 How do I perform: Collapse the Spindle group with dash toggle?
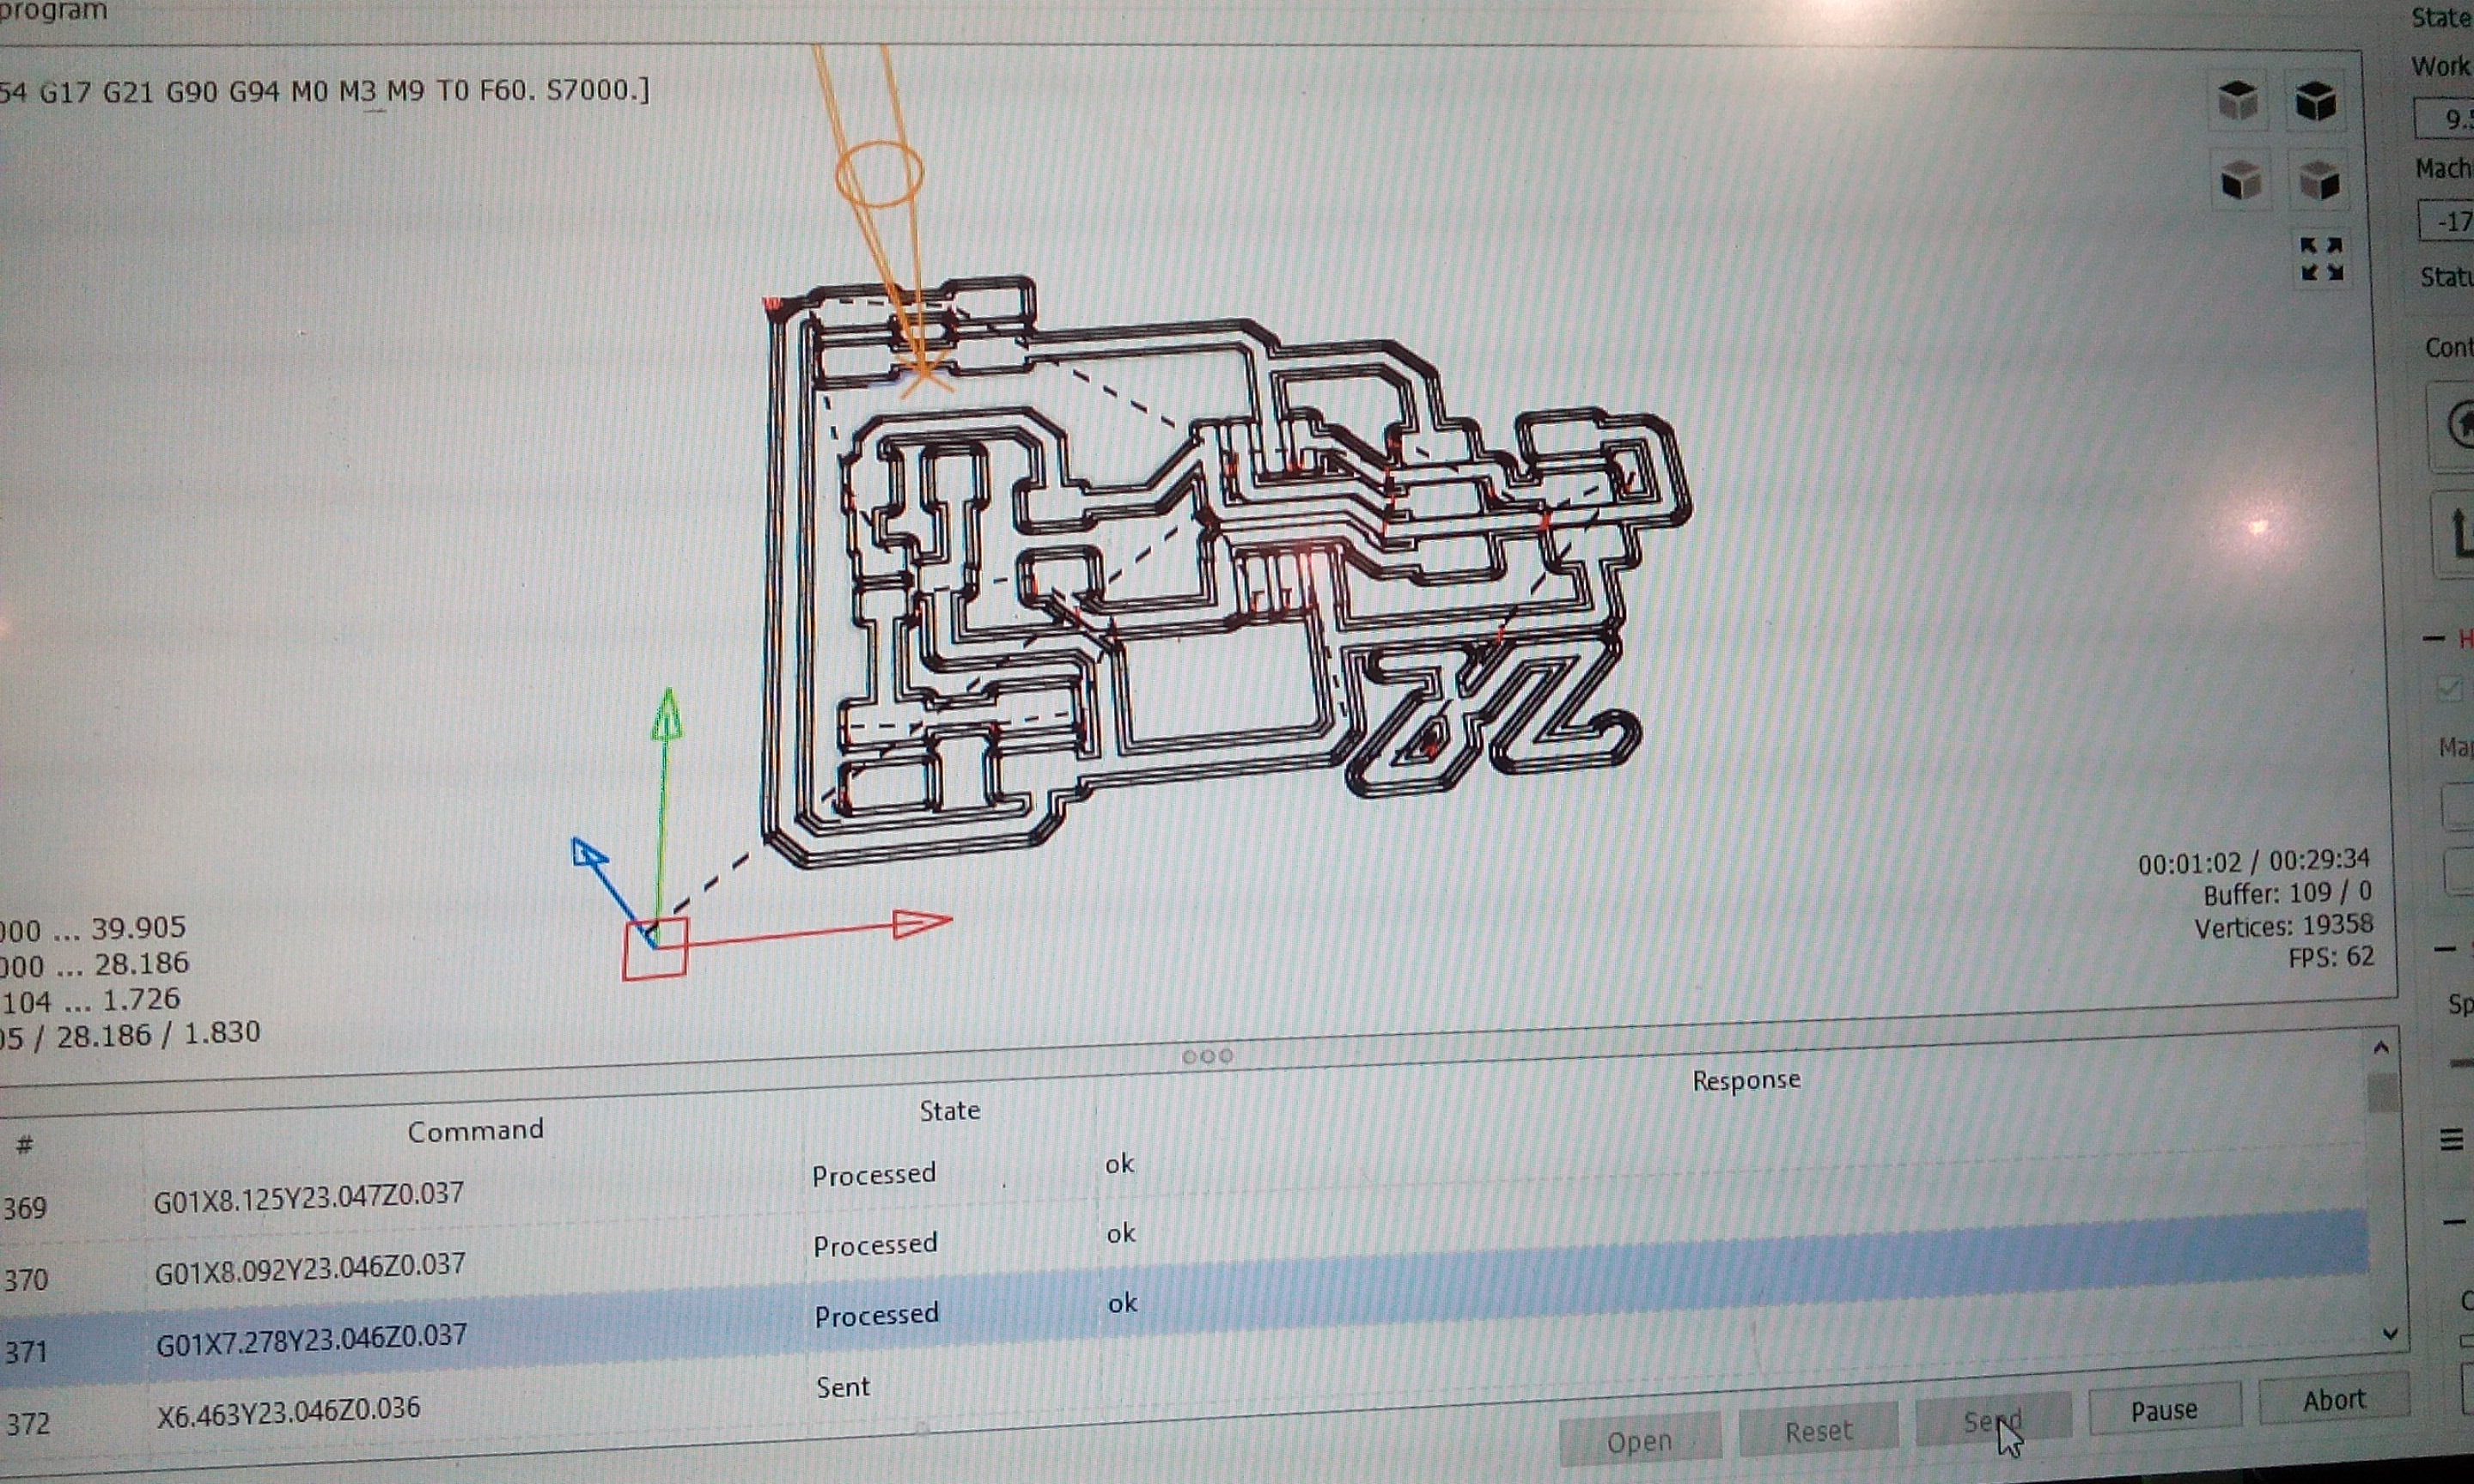pyautogui.click(x=2444, y=948)
